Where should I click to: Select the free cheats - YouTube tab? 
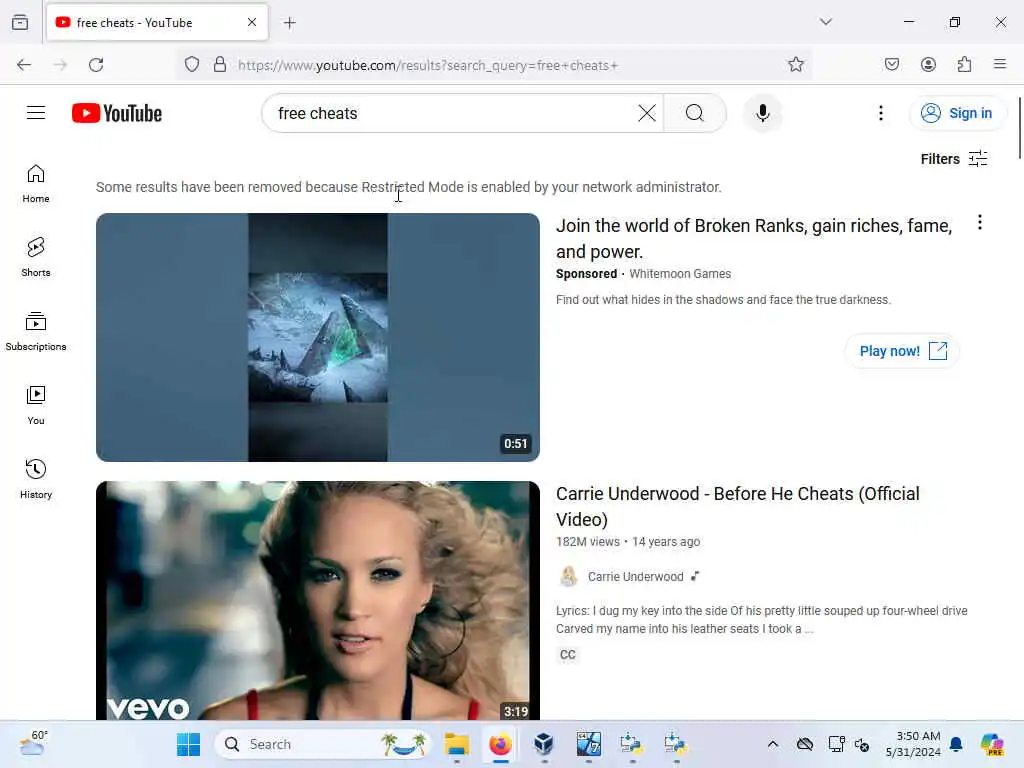coord(157,22)
